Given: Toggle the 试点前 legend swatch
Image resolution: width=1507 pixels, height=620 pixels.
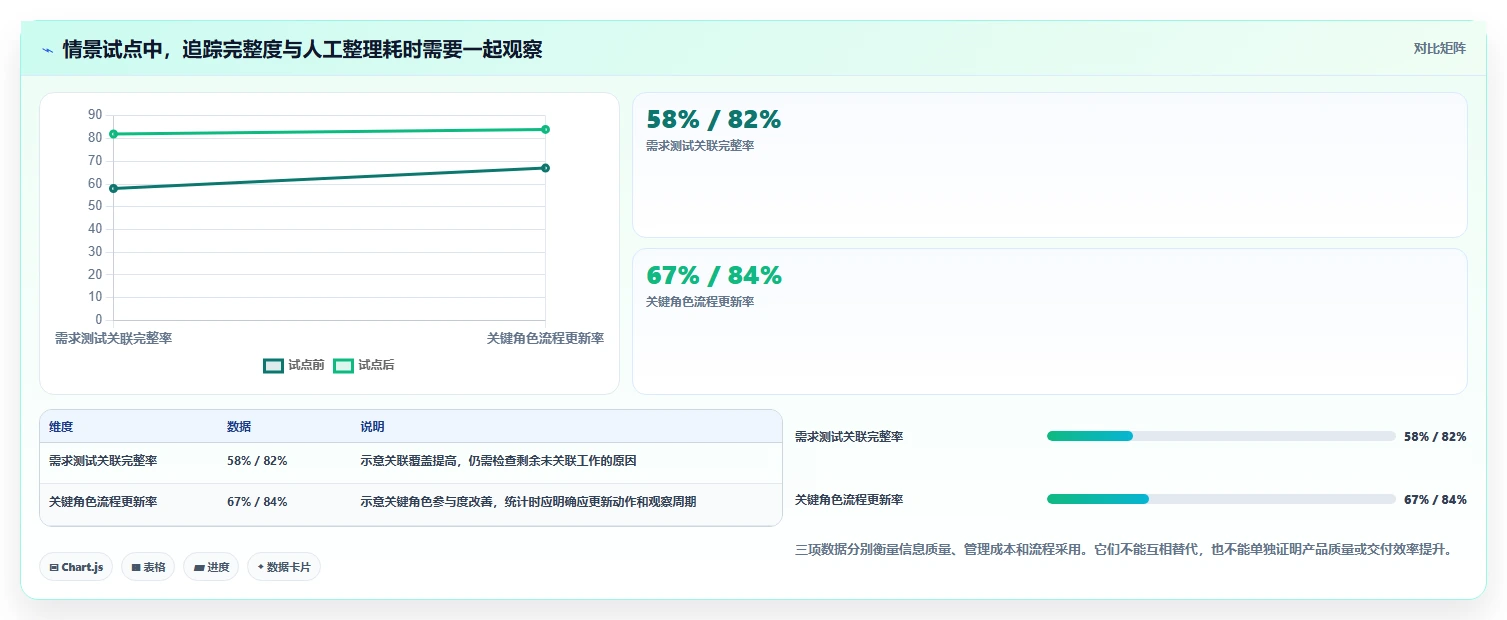Looking at the screenshot, I should point(273,365).
